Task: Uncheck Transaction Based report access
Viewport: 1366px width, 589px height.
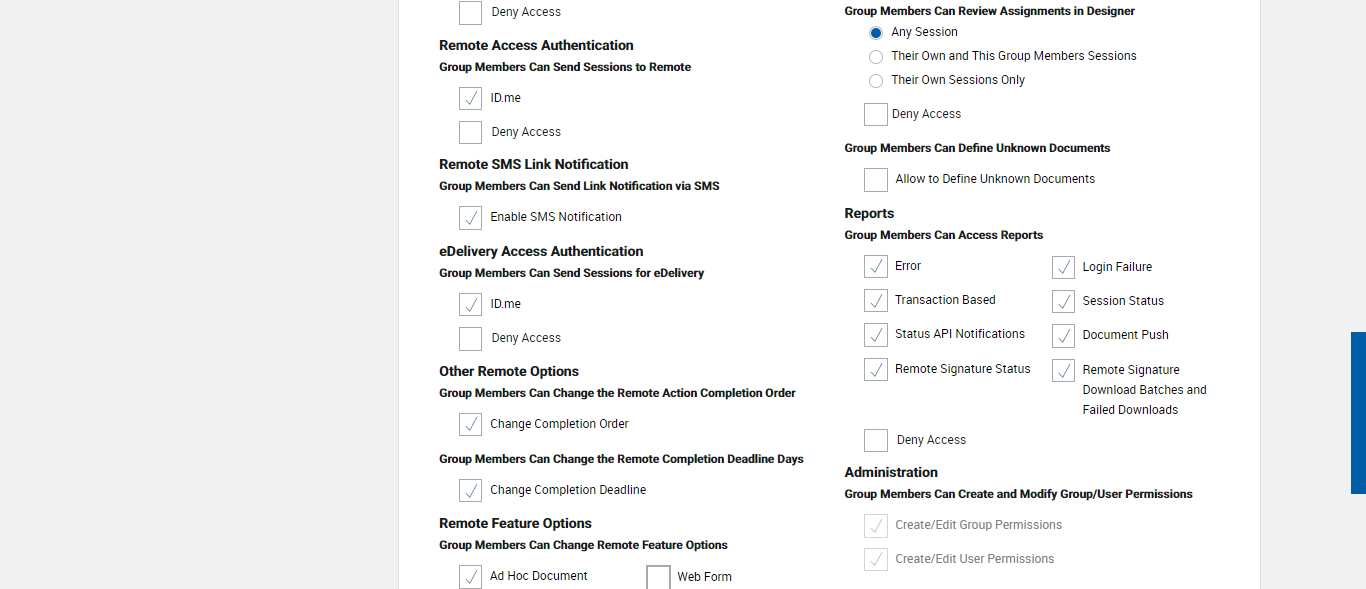Action: (876, 301)
